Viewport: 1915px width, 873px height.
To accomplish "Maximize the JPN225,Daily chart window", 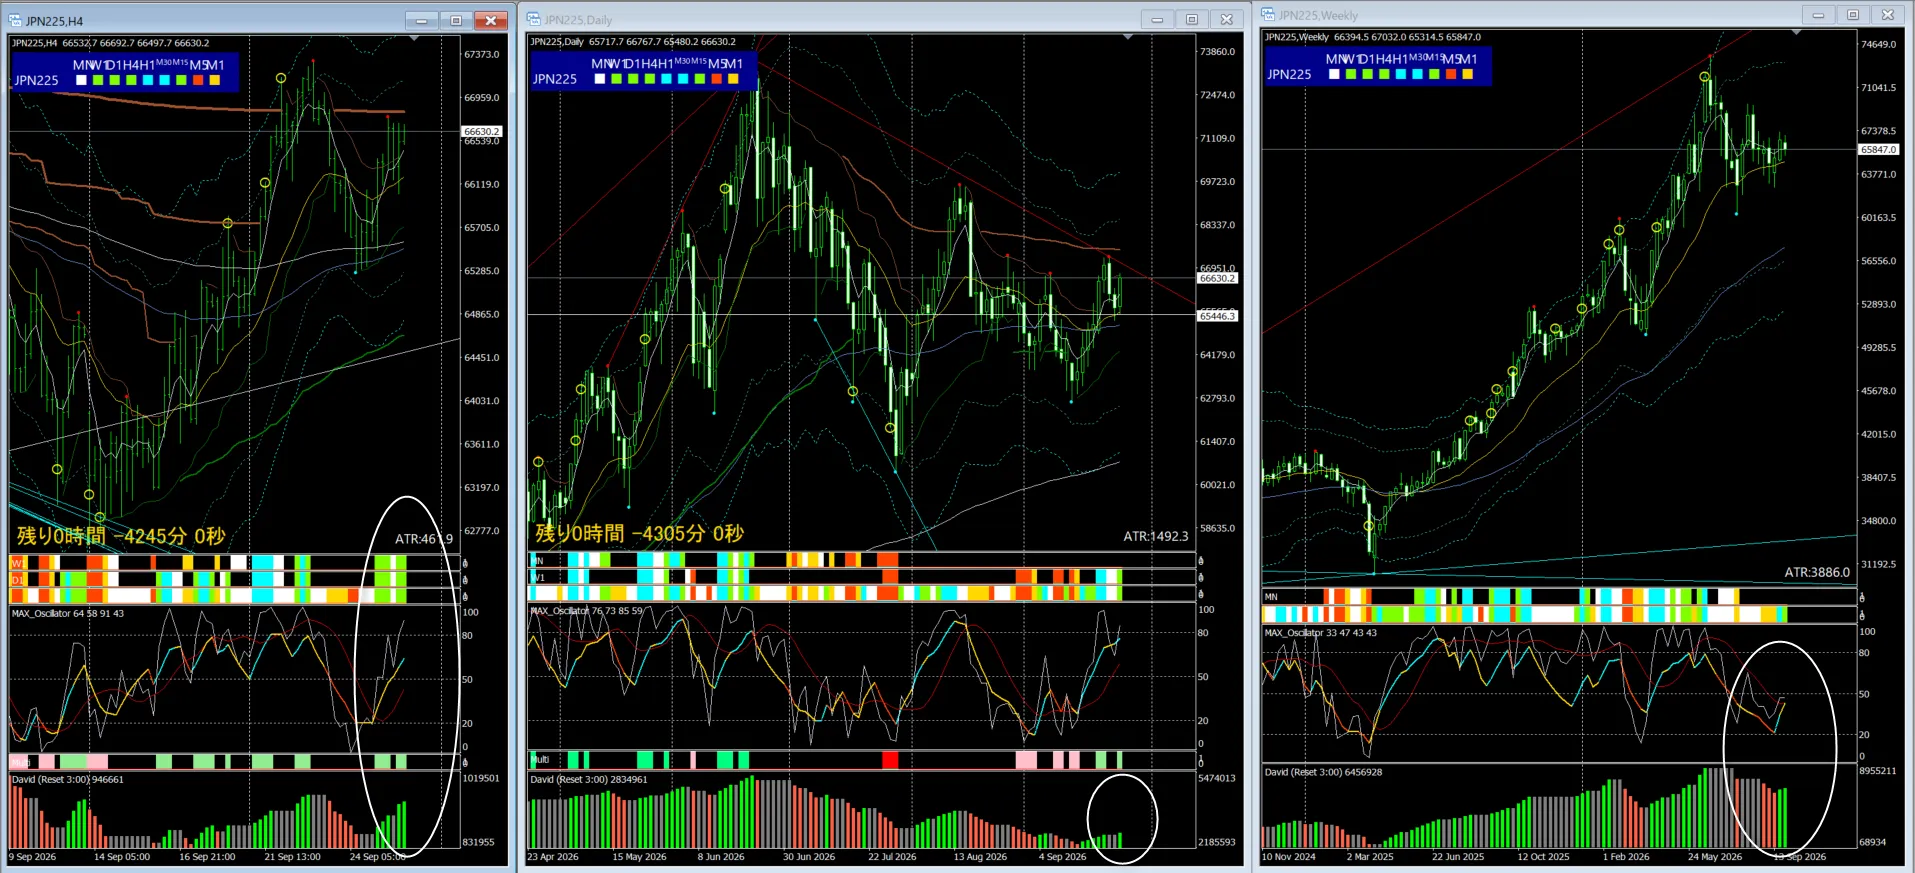I will [x=1192, y=19].
